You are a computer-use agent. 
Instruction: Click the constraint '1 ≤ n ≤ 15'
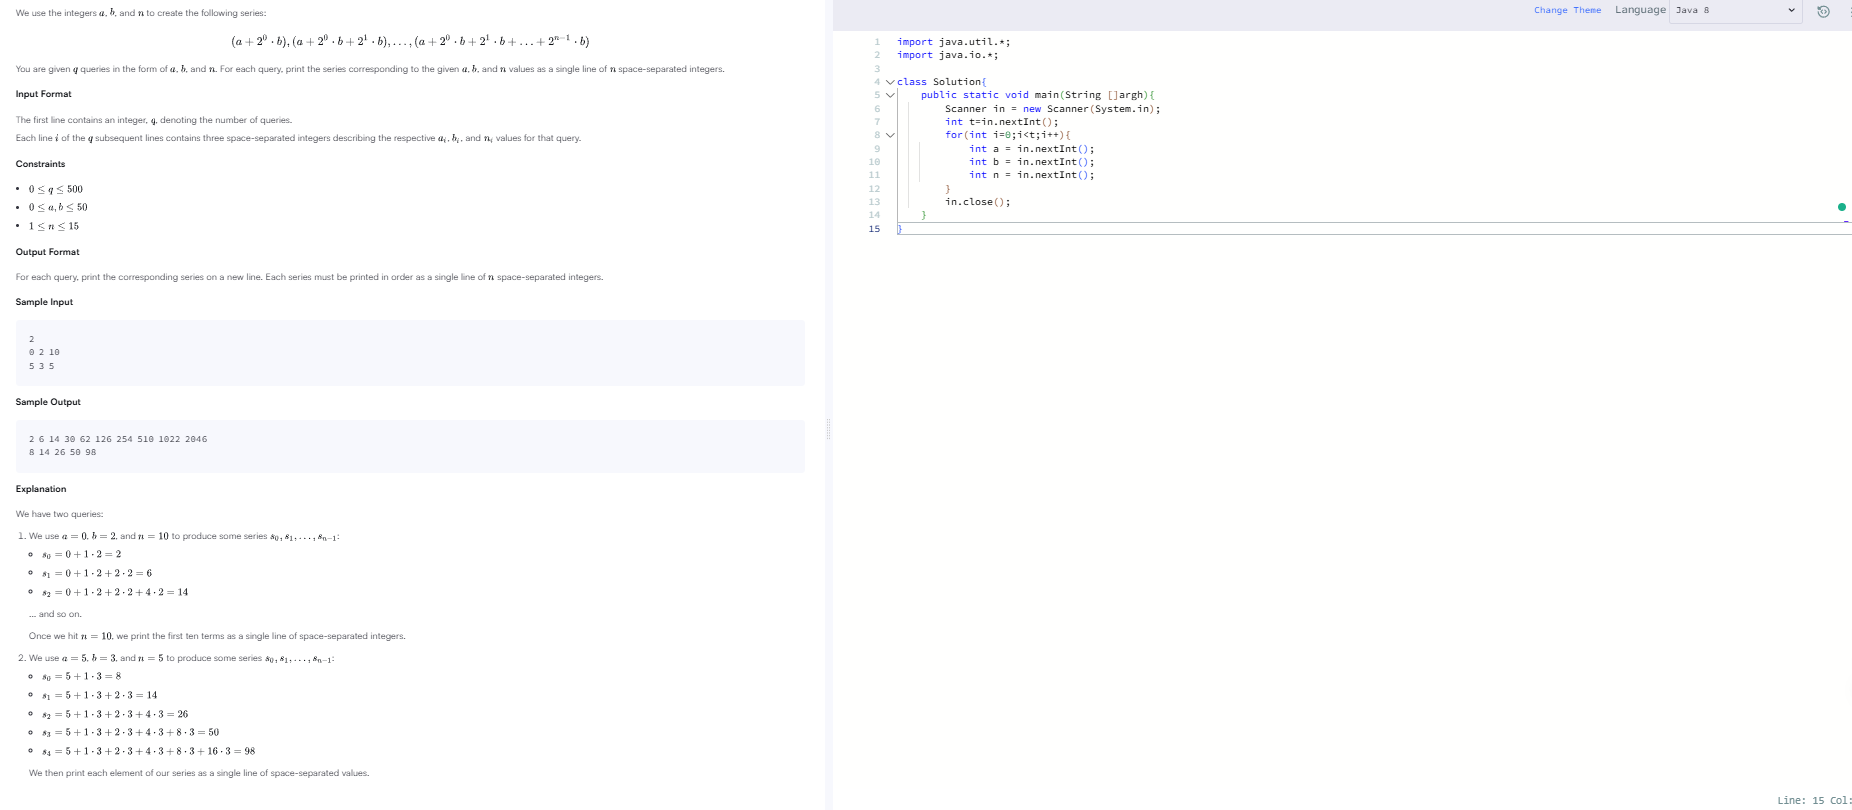(x=54, y=226)
